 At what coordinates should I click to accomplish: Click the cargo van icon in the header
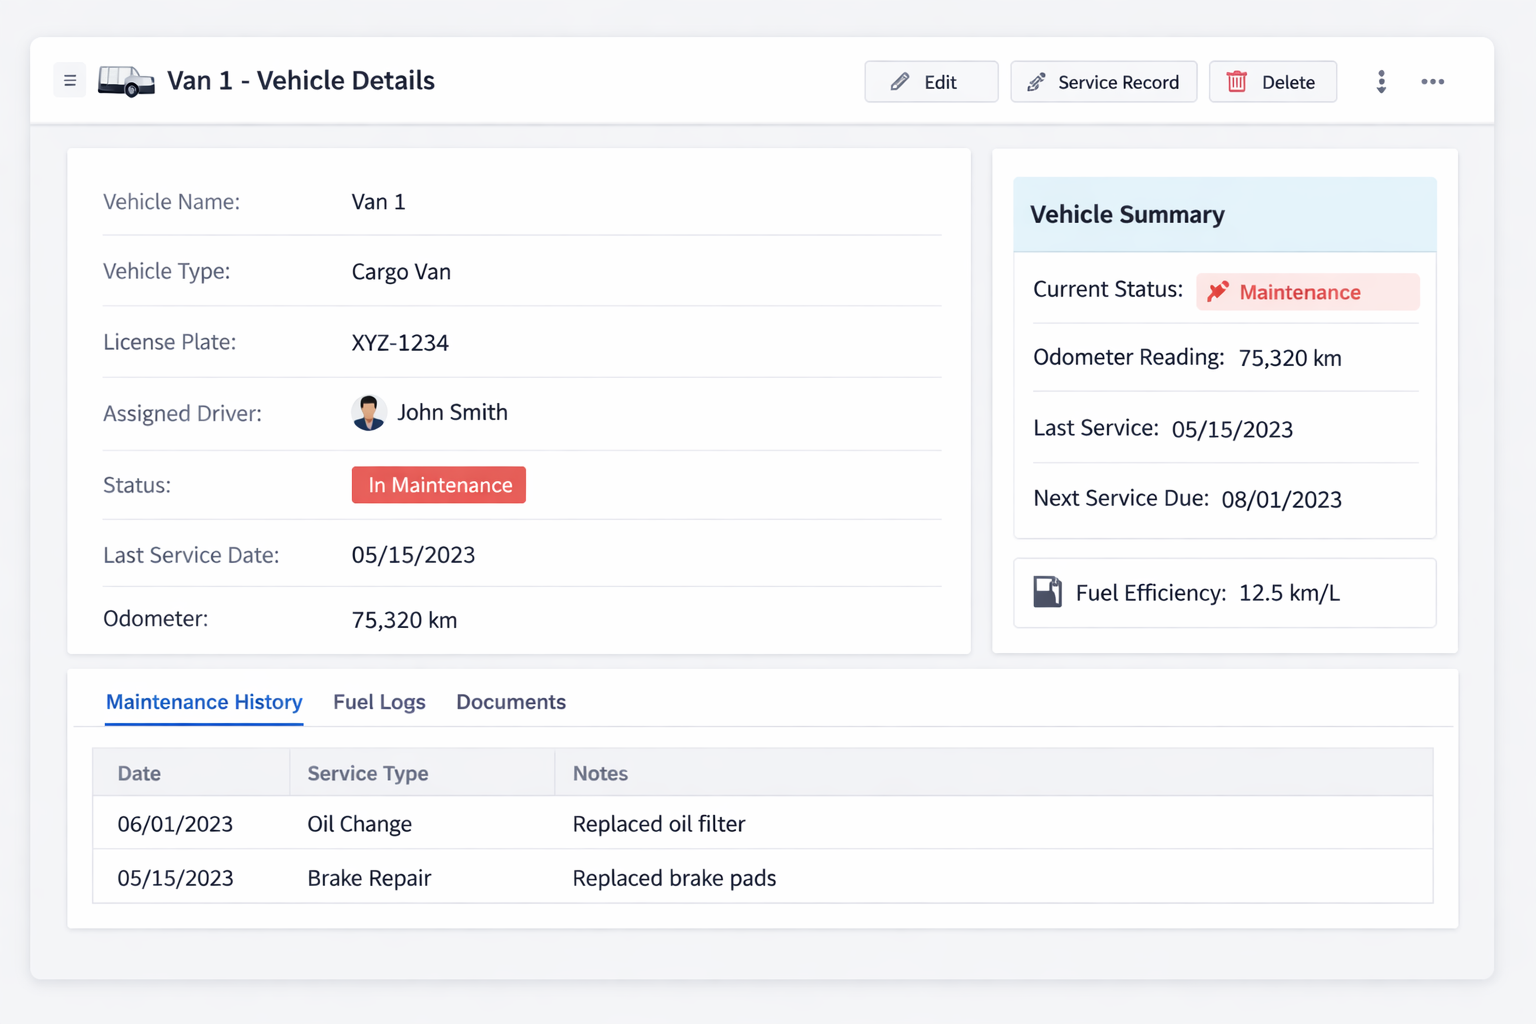(125, 80)
